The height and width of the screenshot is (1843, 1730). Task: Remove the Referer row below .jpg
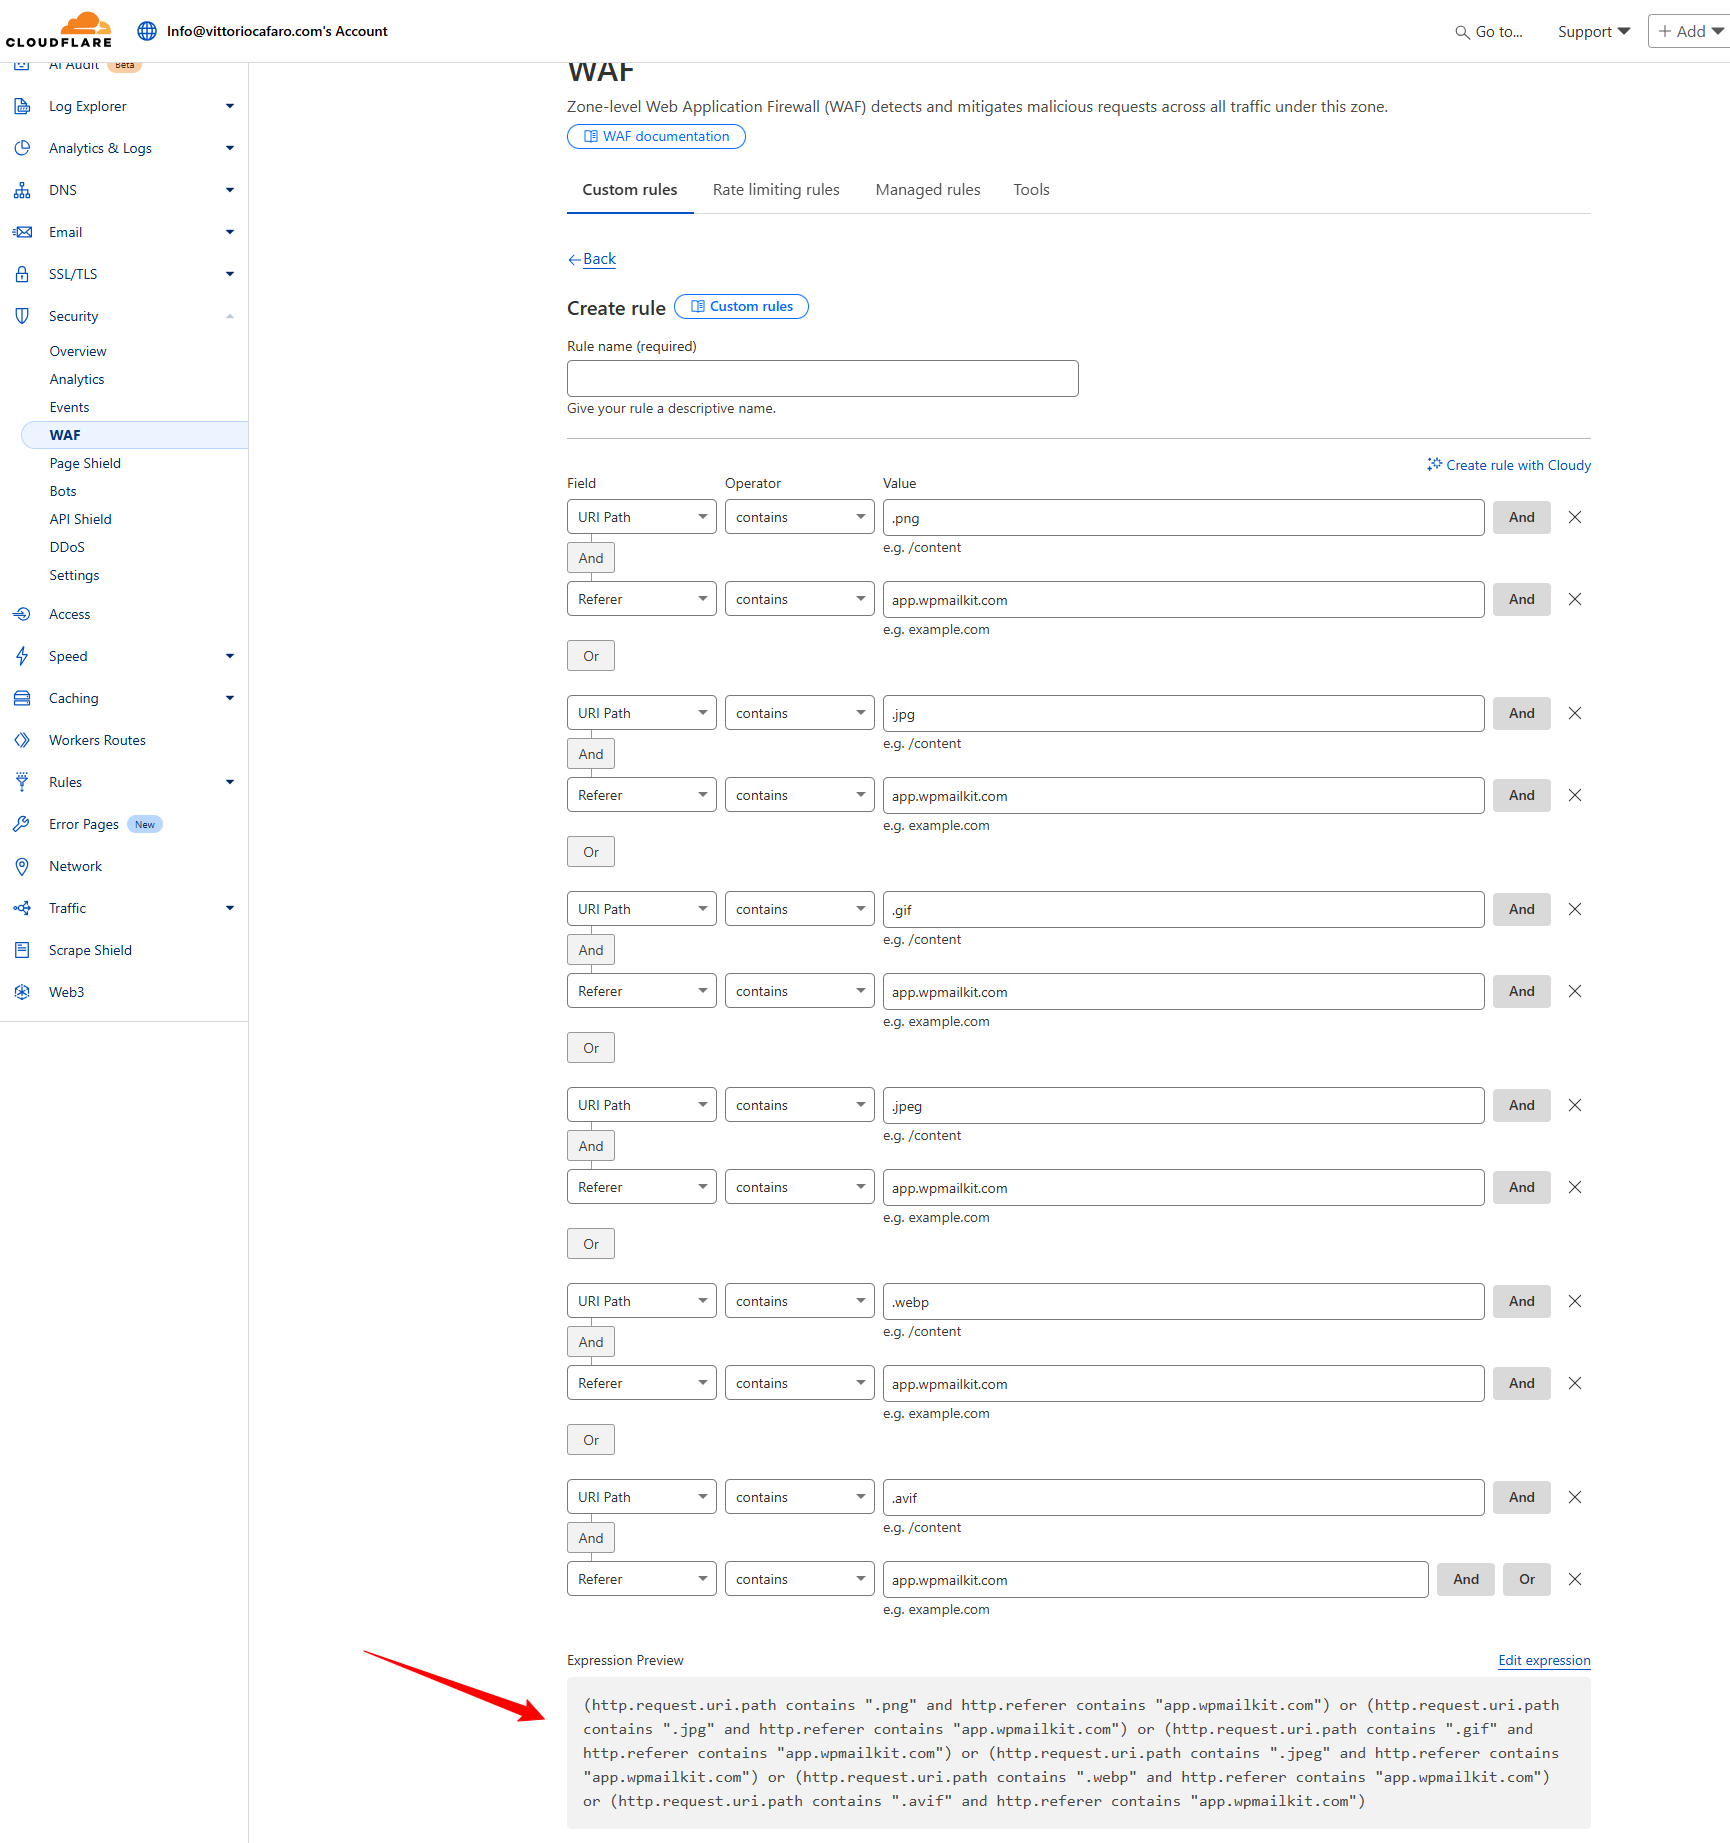[1575, 795]
